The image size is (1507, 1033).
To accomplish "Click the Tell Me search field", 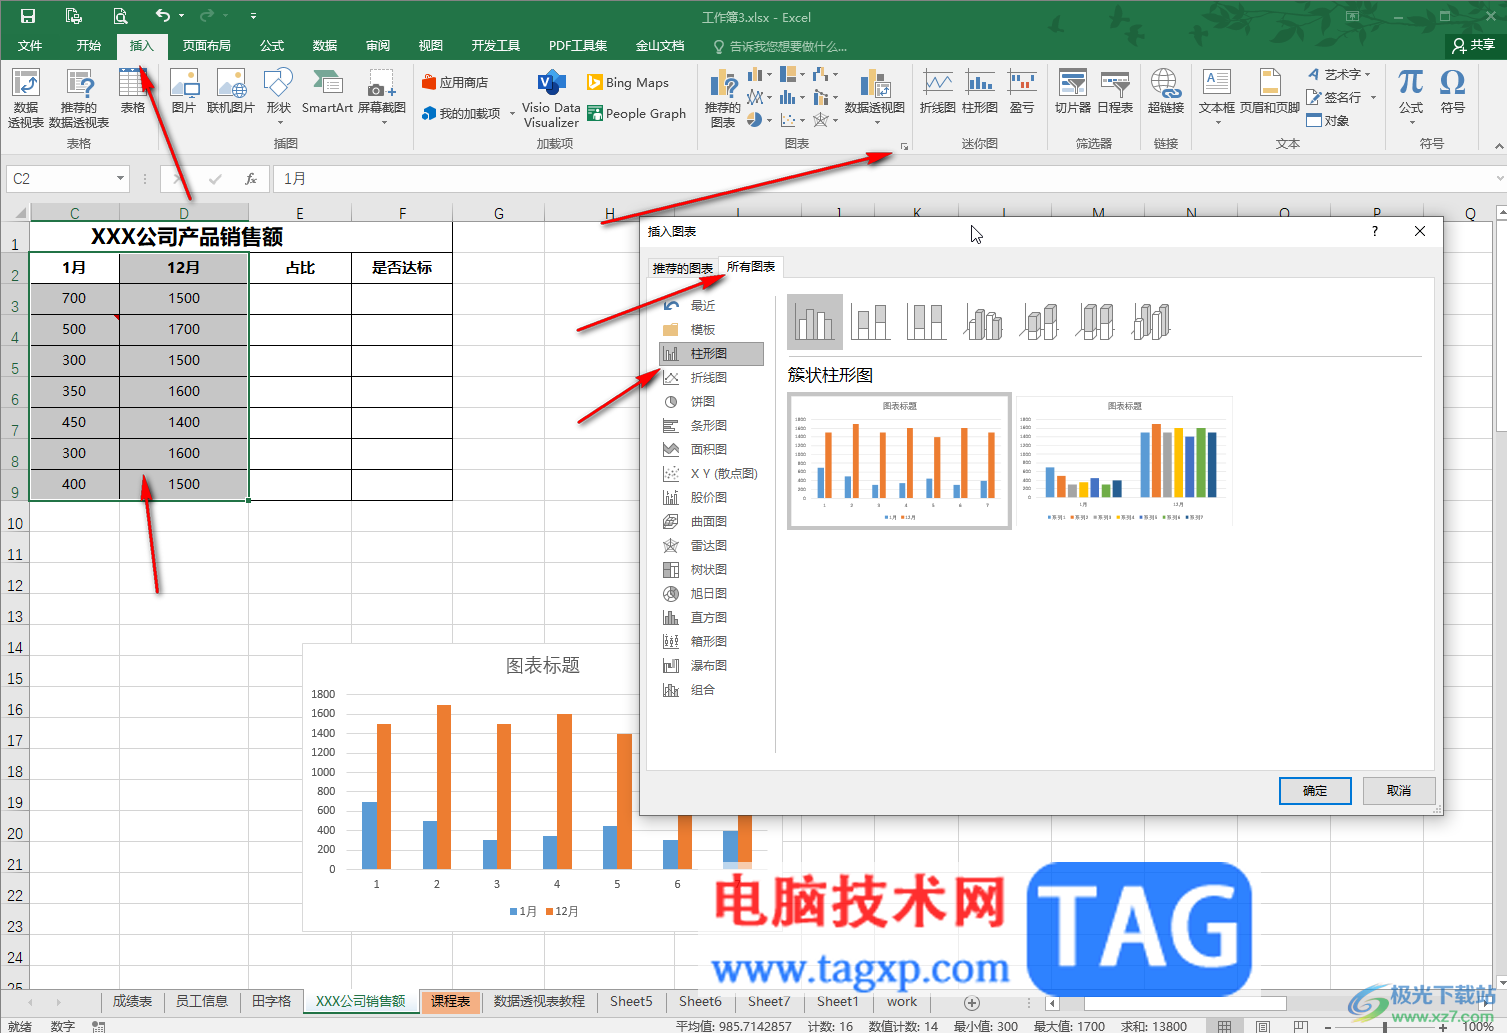I will click(x=779, y=46).
